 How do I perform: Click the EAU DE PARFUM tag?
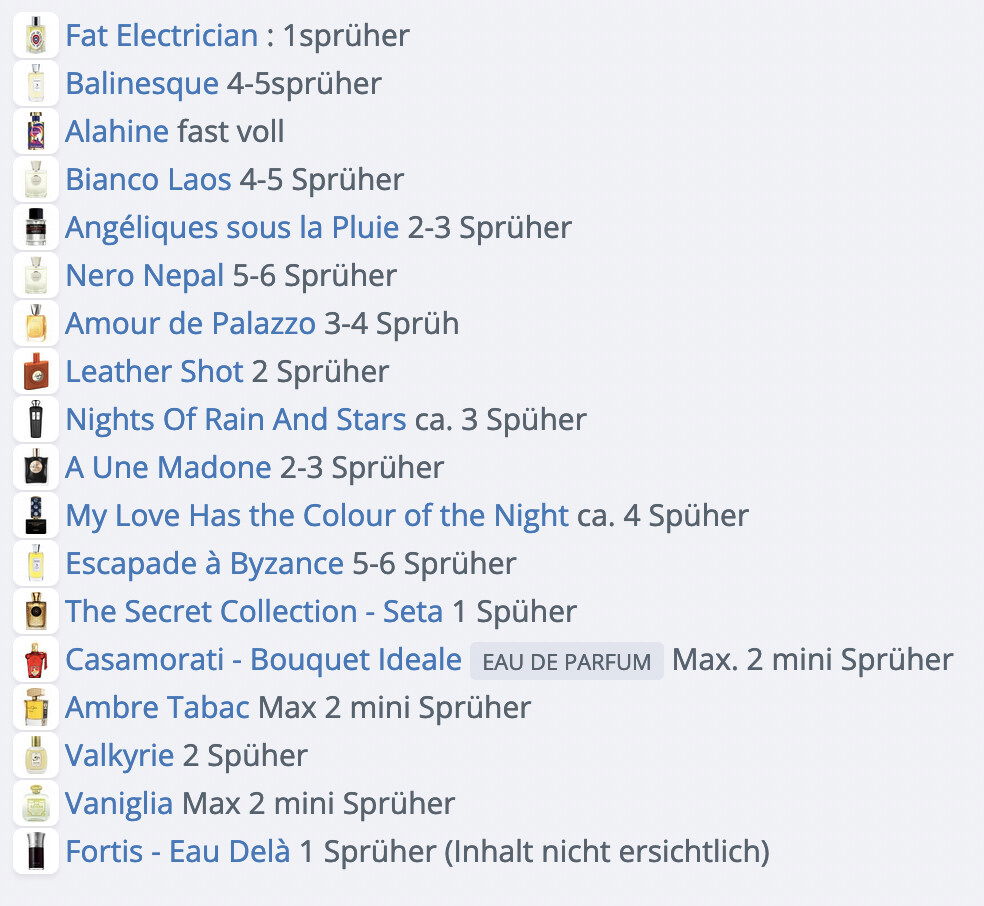point(567,661)
